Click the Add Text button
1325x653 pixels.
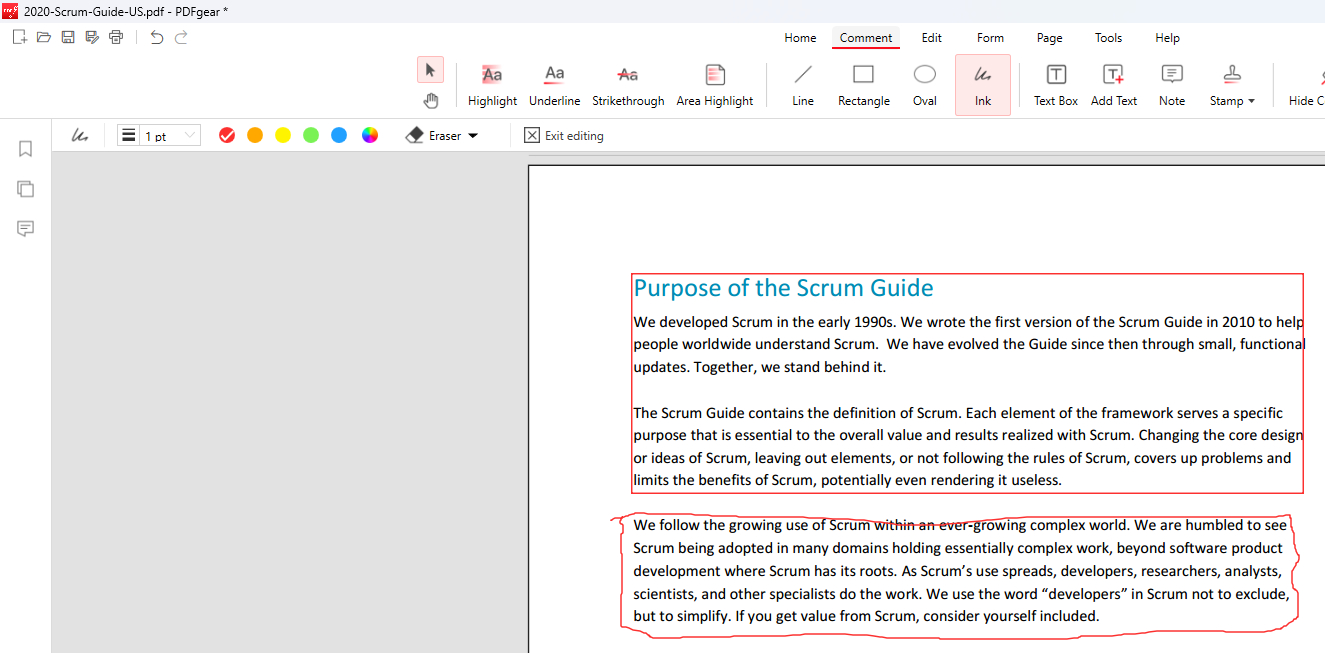click(1114, 85)
